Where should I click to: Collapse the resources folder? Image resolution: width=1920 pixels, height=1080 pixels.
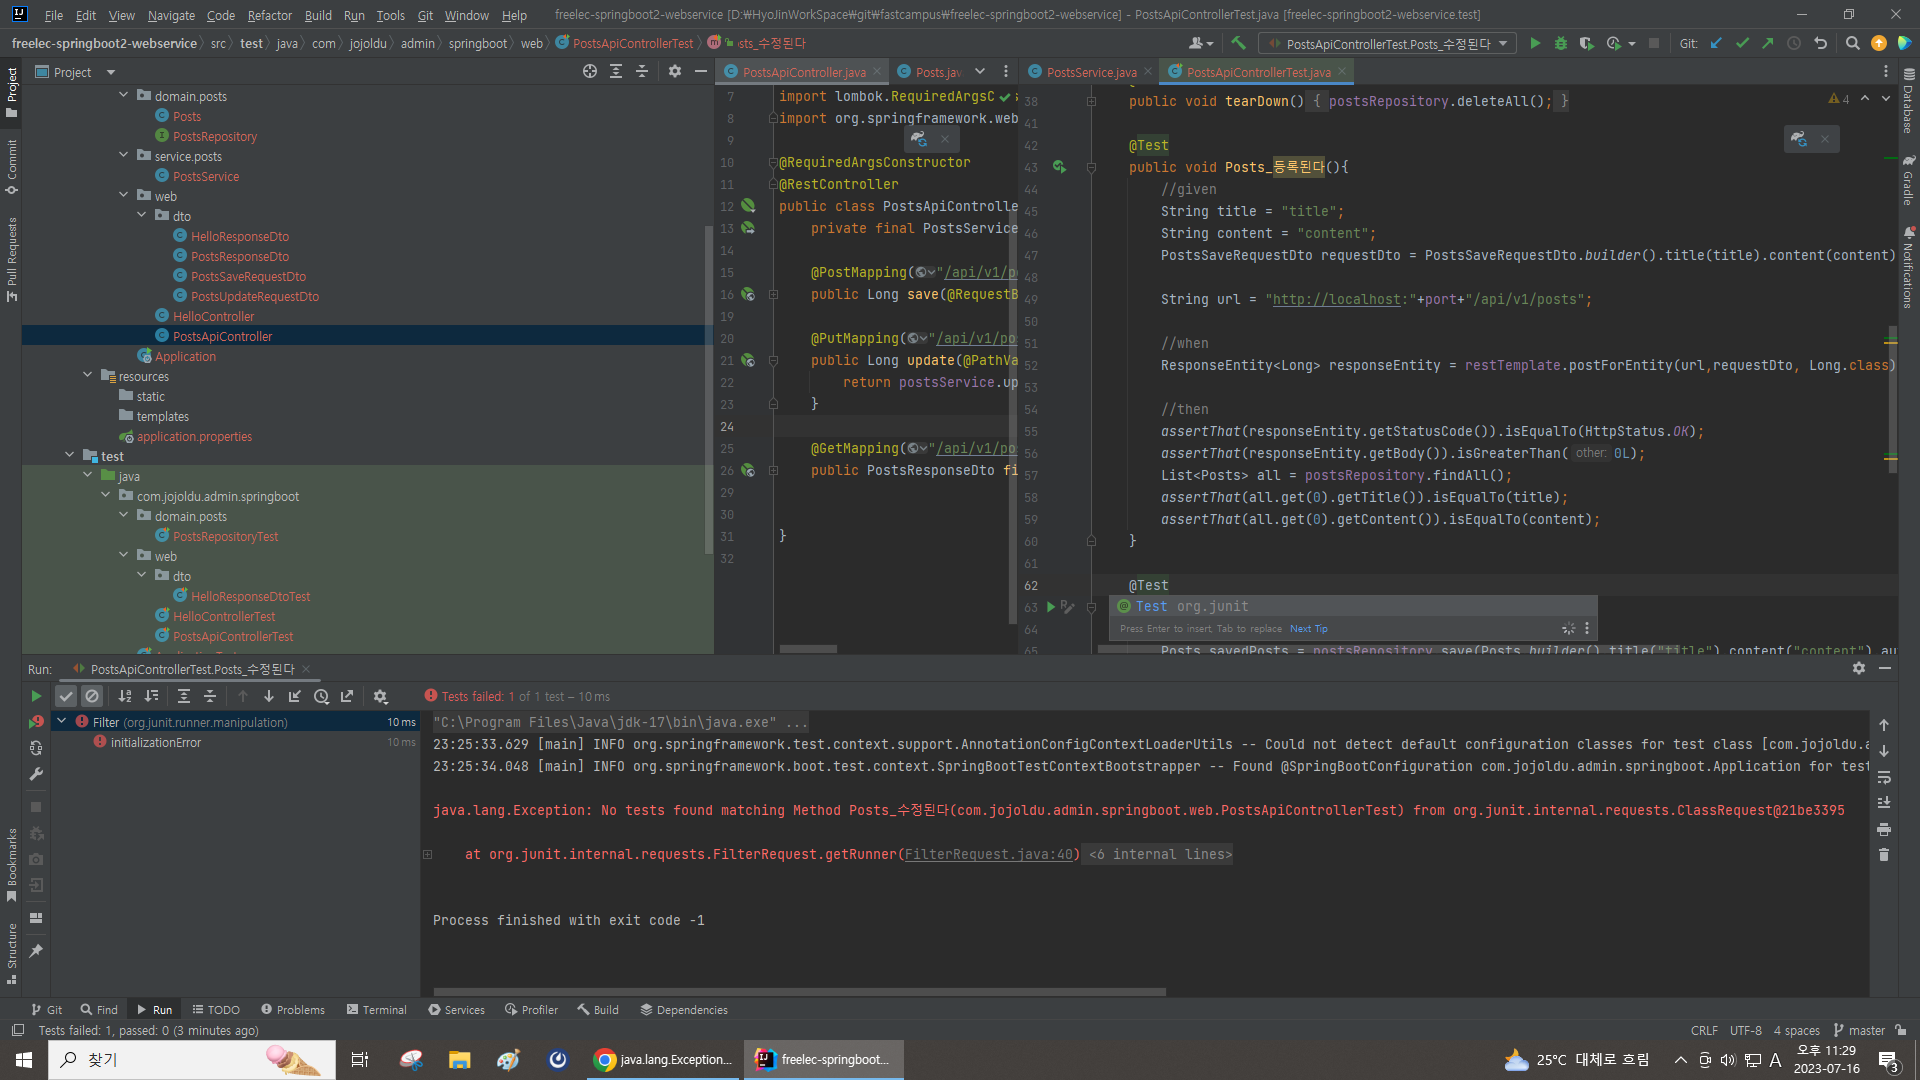point(88,376)
